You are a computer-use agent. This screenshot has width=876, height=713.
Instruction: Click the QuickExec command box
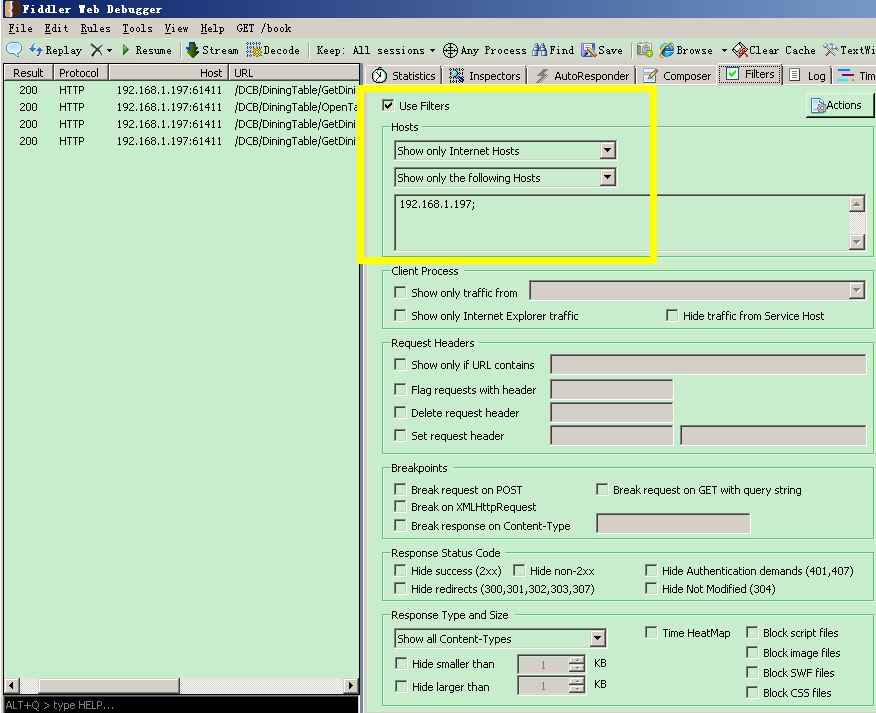coord(180,705)
